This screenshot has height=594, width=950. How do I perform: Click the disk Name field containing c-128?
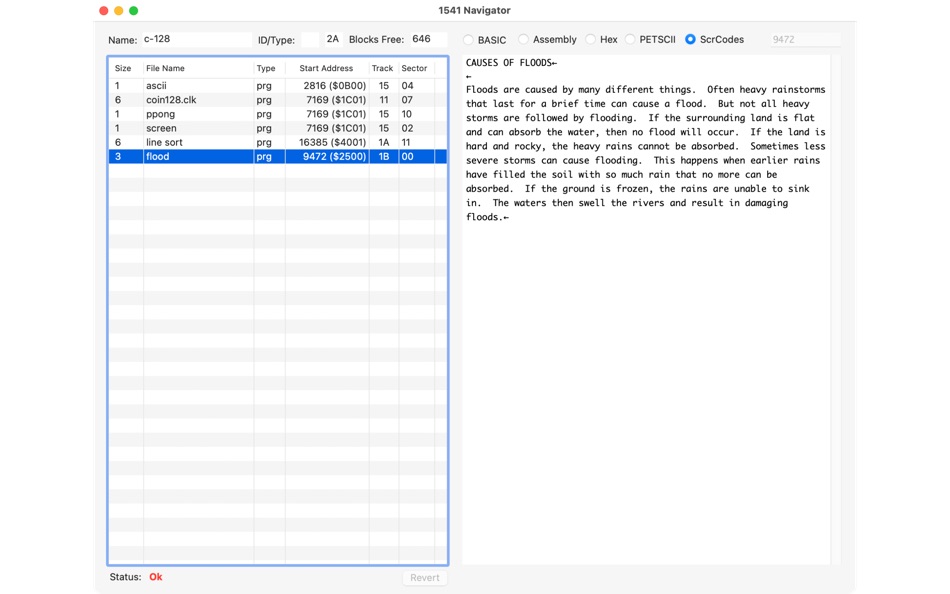coord(197,39)
